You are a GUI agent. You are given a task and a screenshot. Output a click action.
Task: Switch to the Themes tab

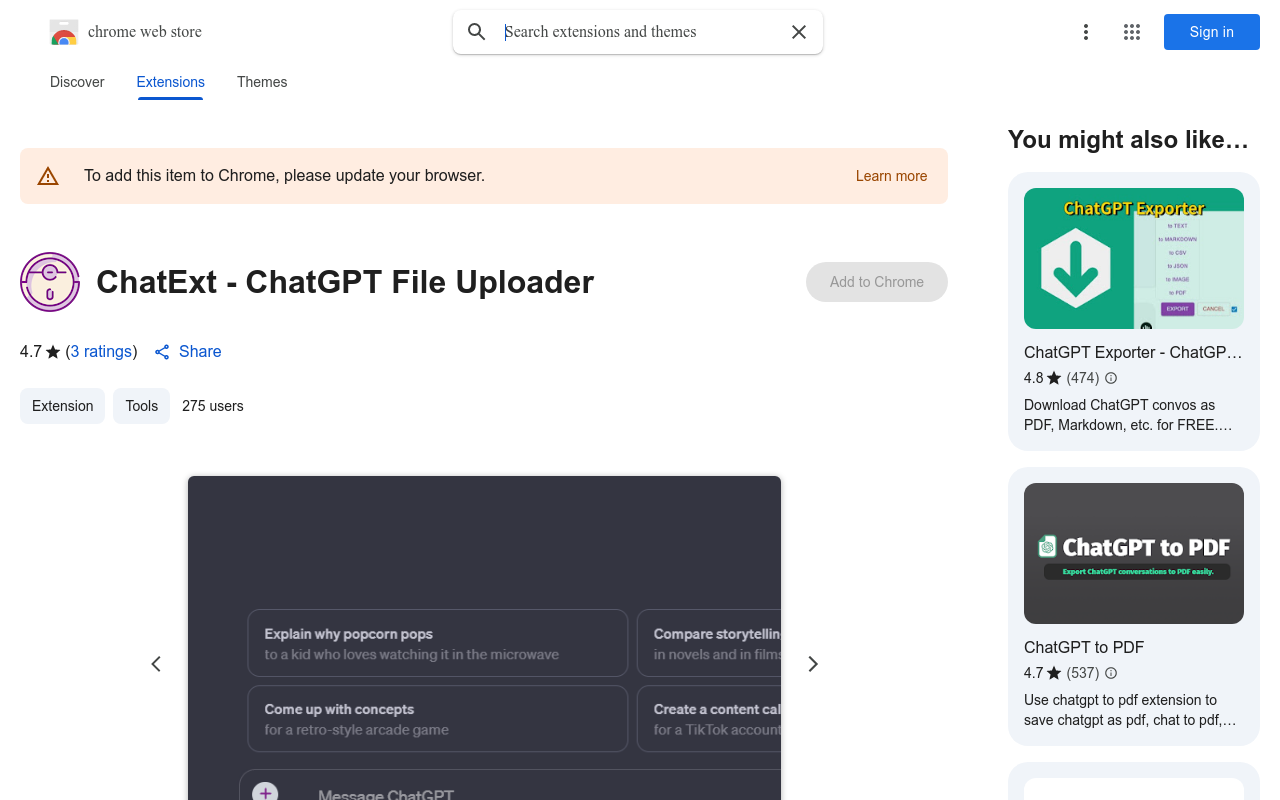(262, 82)
